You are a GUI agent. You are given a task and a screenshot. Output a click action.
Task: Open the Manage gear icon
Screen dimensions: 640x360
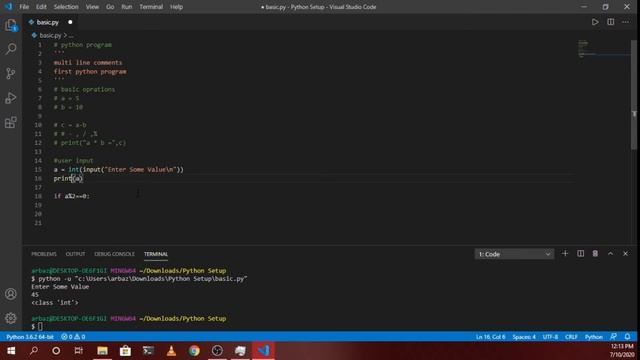click(x=11, y=318)
